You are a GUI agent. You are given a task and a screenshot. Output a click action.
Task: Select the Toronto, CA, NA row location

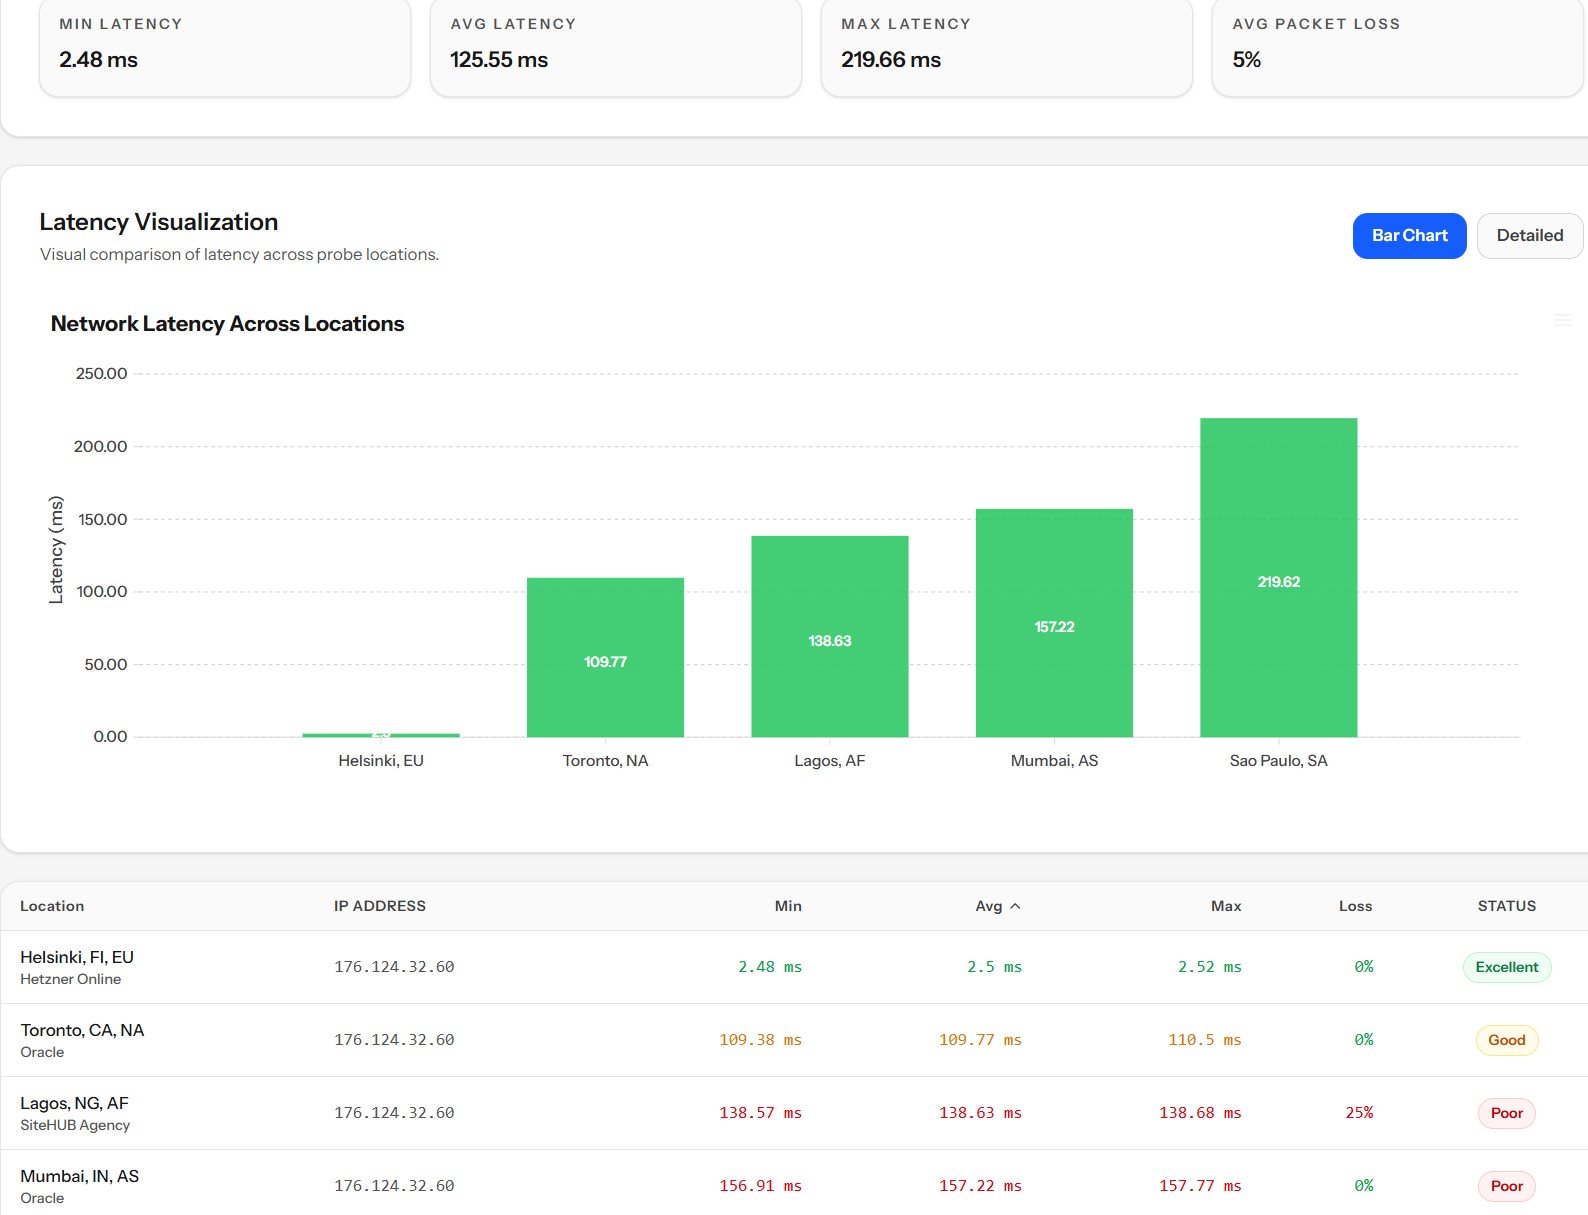pyautogui.click(x=82, y=1031)
